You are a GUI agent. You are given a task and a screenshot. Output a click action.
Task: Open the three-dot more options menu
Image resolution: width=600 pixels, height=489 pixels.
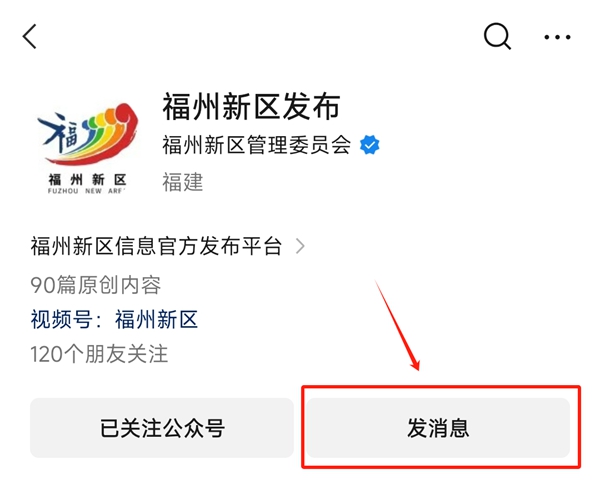tap(557, 37)
